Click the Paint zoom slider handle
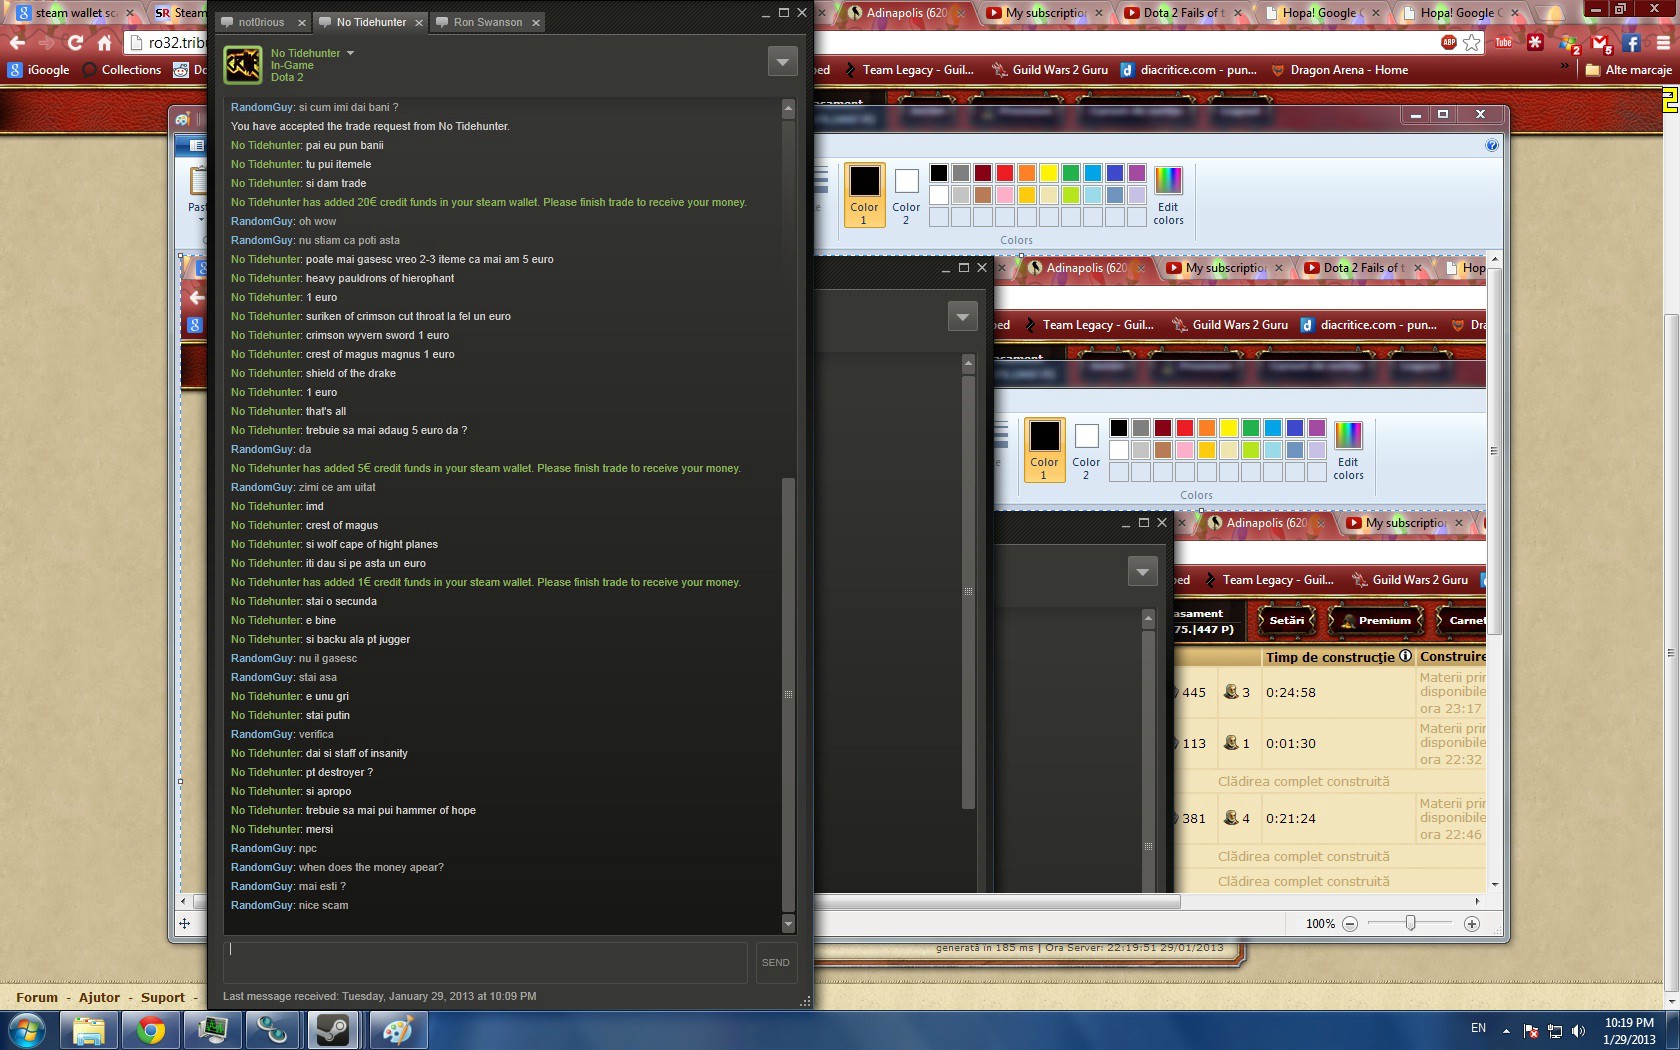Viewport: 1680px width, 1050px height. [x=1410, y=923]
